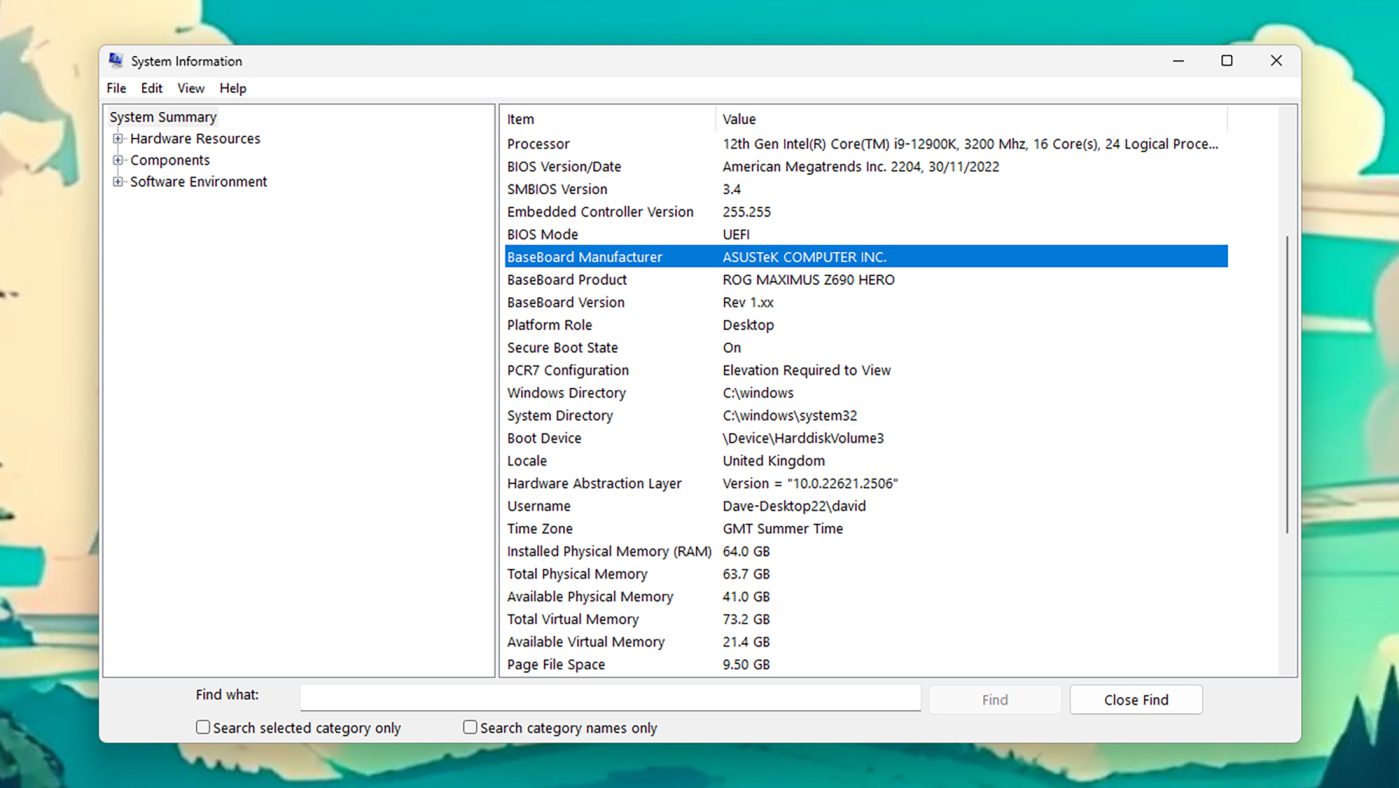The image size is (1399, 788).
Task: Select the BaseBoard Product row
Action: click(x=567, y=280)
